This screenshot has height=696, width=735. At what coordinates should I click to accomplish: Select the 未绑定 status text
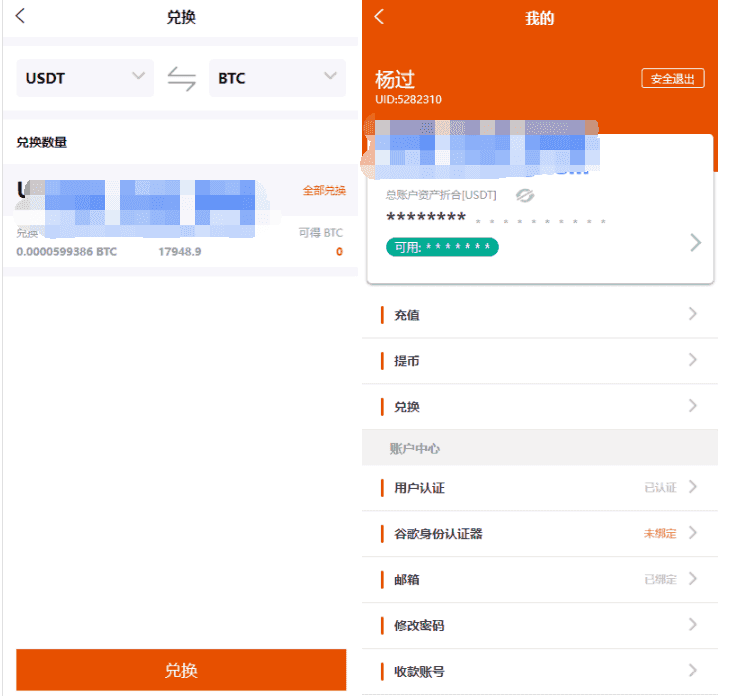[660, 533]
